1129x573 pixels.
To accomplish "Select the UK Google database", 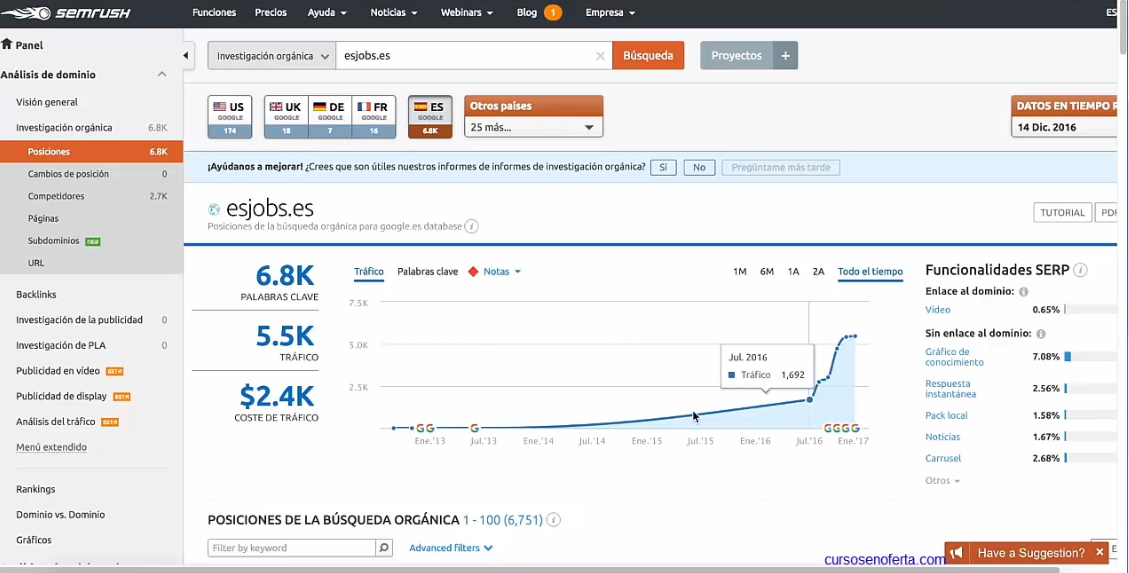I will click(286, 117).
